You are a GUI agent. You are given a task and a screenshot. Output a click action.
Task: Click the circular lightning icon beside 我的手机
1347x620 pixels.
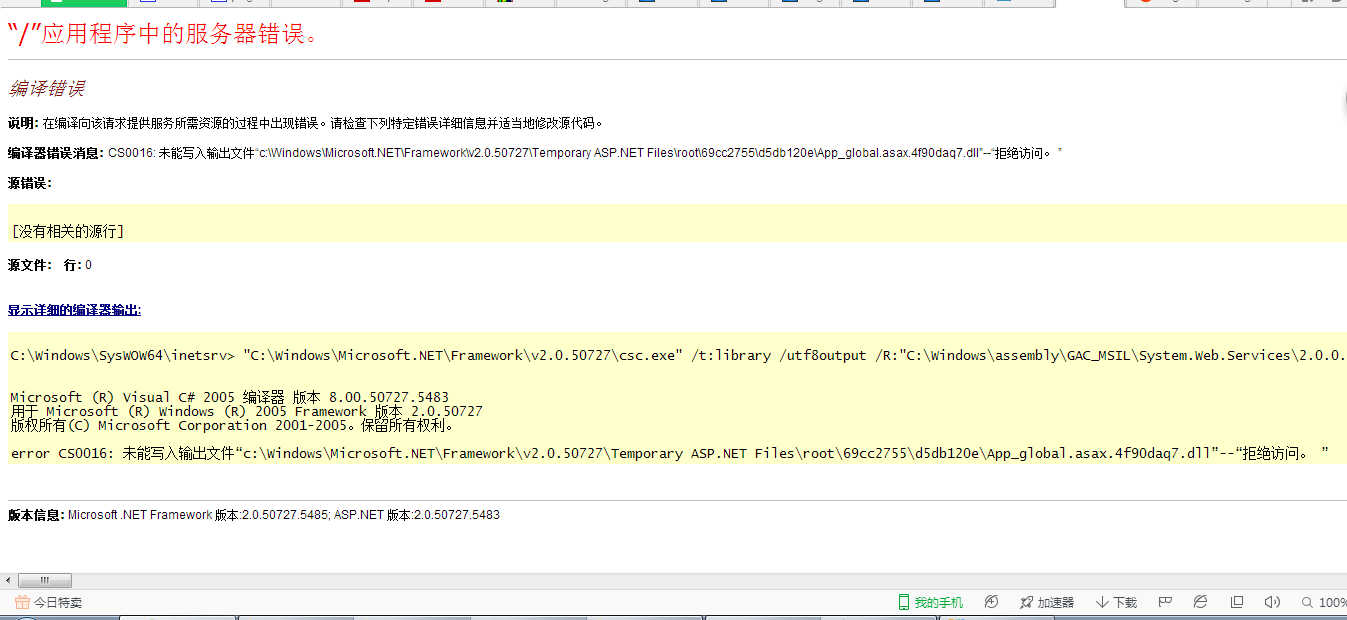tap(991, 602)
